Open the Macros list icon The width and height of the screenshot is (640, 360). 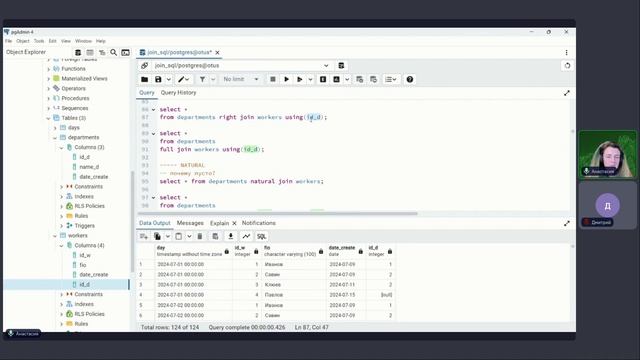(x=391, y=79)
